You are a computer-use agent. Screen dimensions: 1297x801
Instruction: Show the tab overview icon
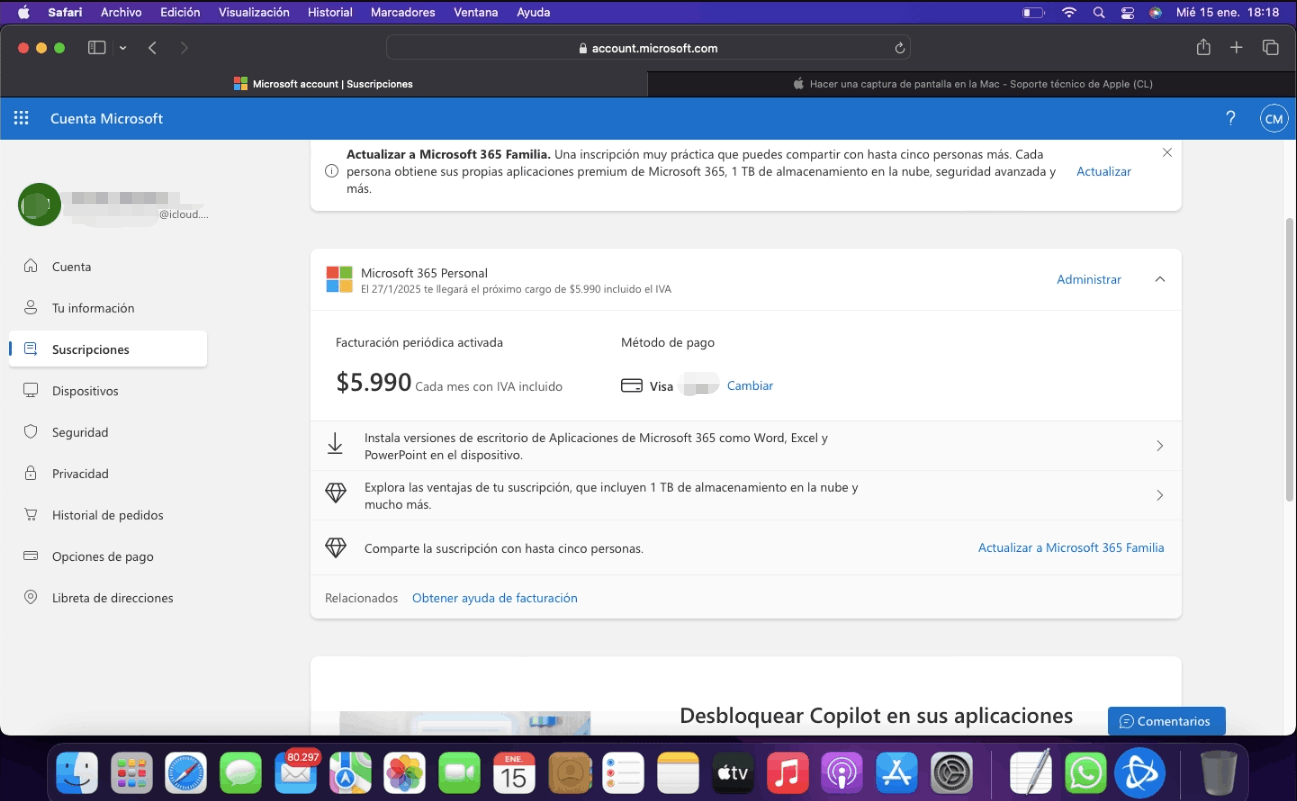click(1270, 48)
